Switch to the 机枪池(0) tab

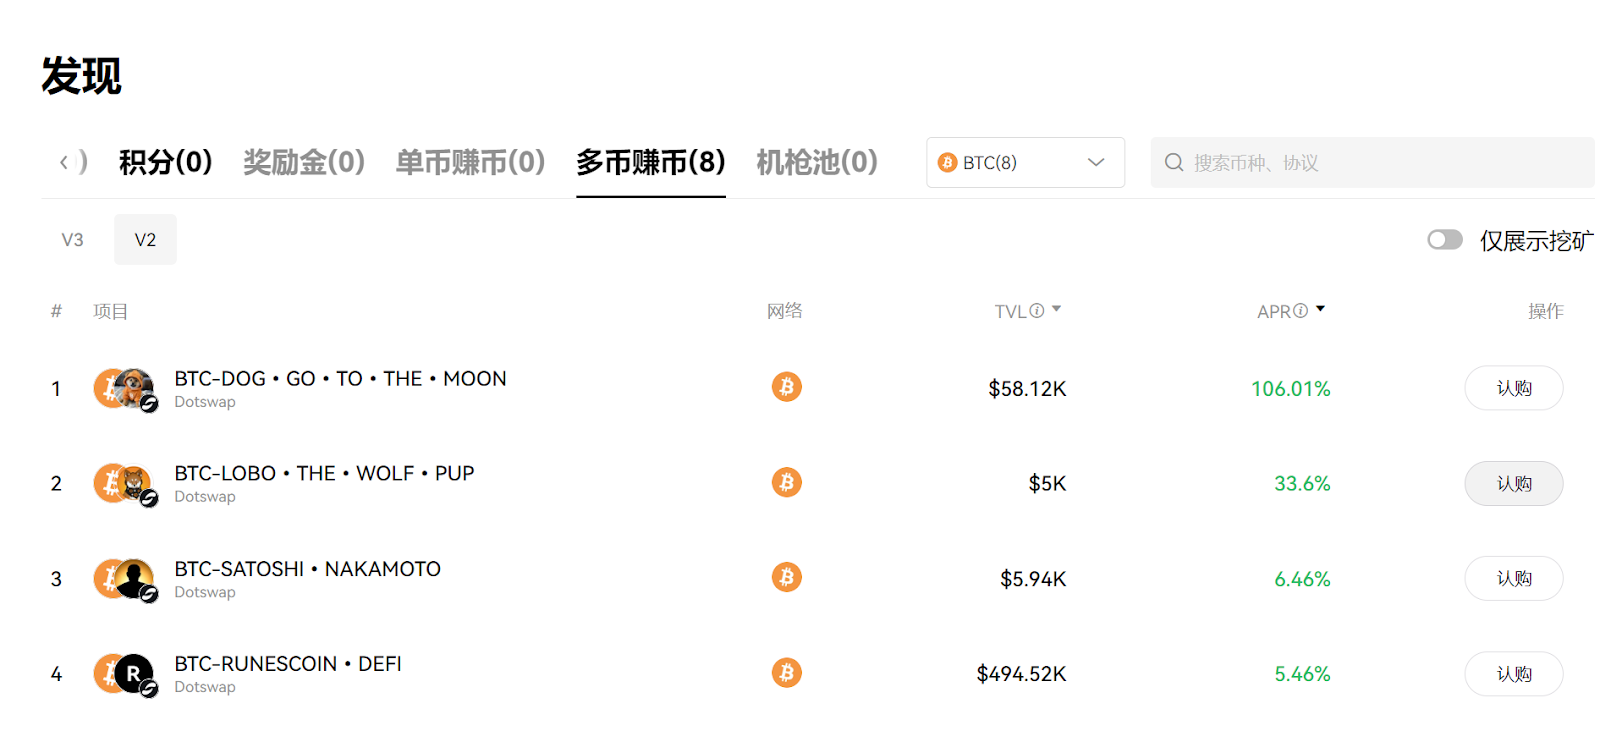point(816,162)
